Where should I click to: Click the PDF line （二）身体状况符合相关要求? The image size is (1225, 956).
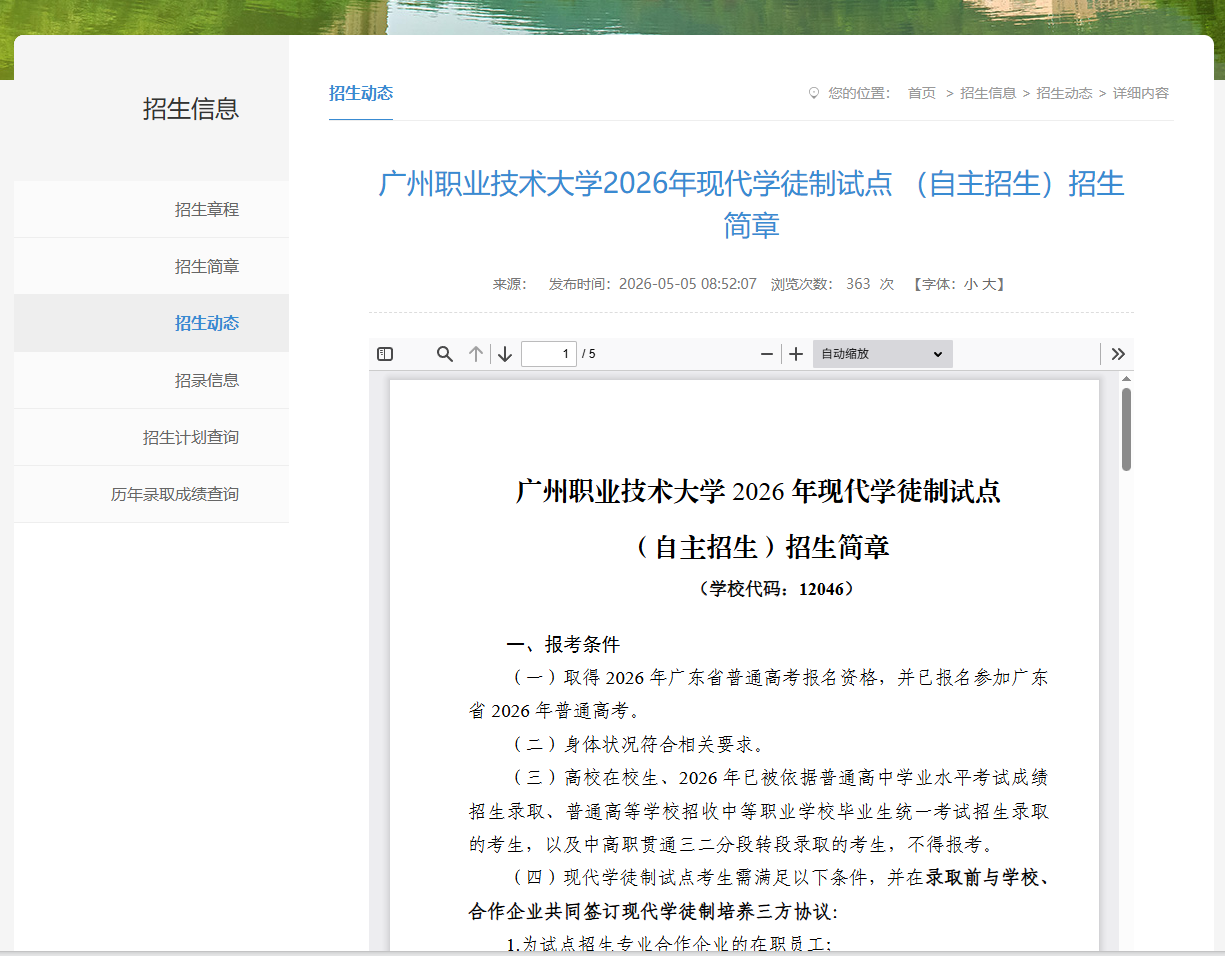pos(639,744)
